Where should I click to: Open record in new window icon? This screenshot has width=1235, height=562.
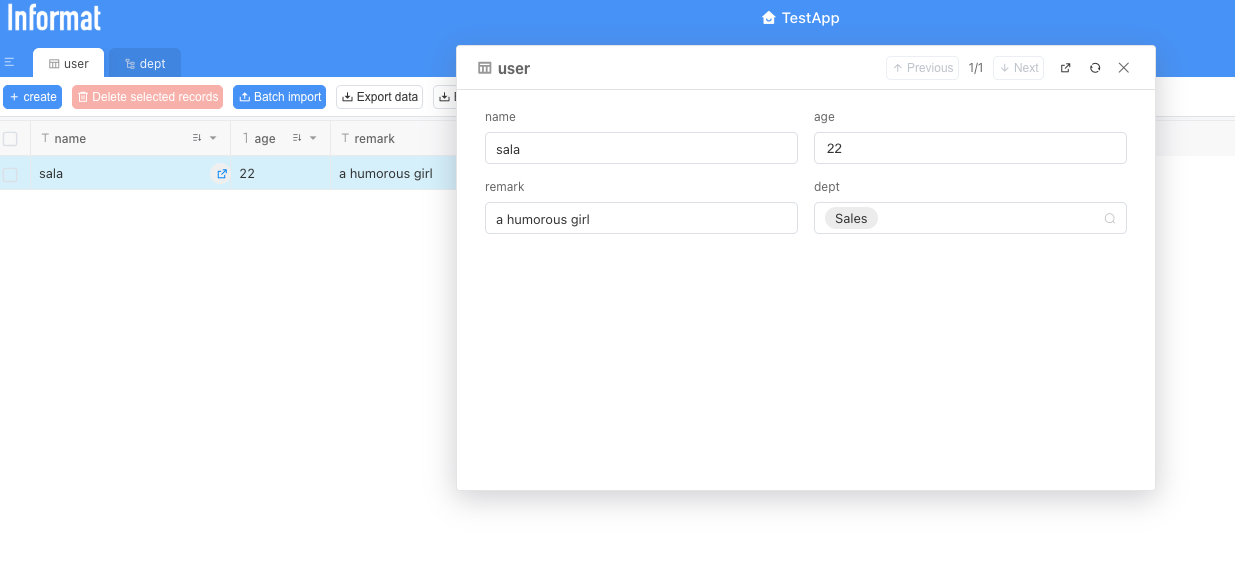coord(1065,68)
